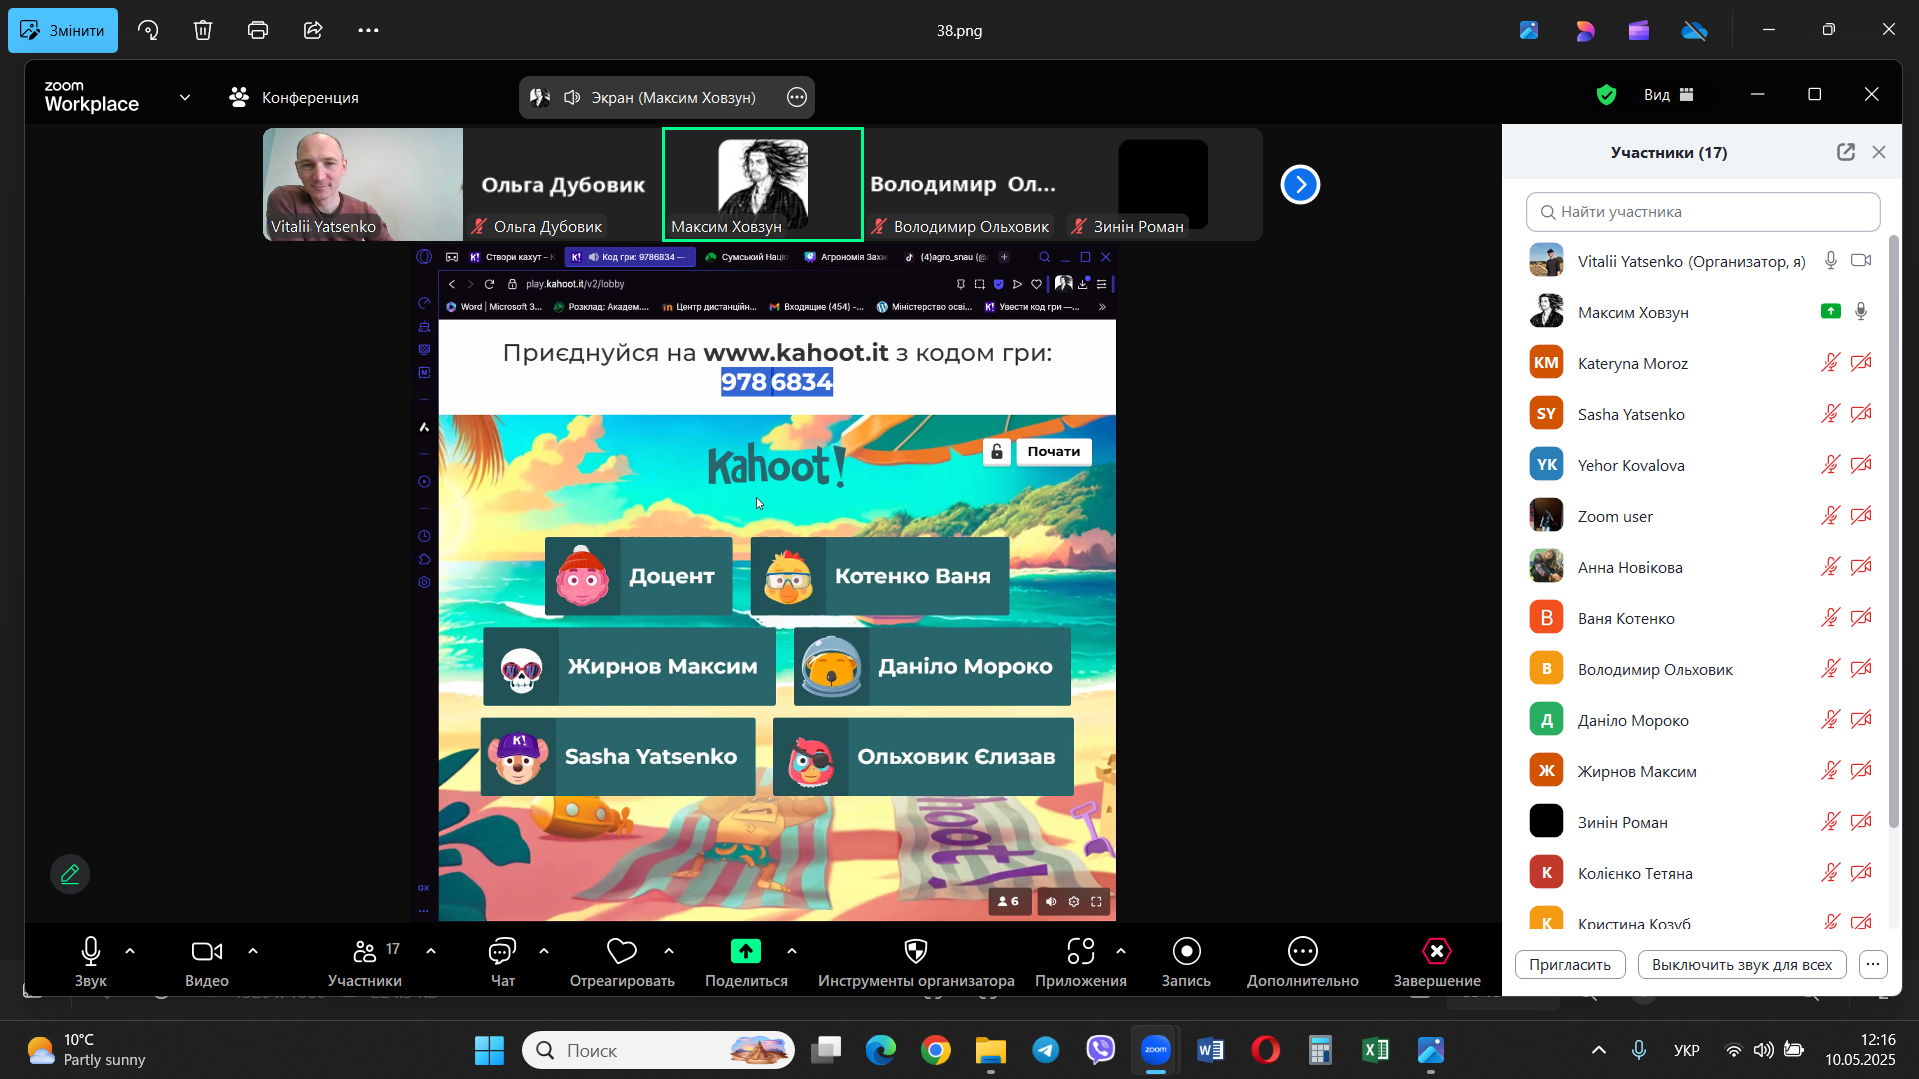1919x1079 pixels.
Task: Click the Kahoot player Доцент card
Action: [639, 576]
